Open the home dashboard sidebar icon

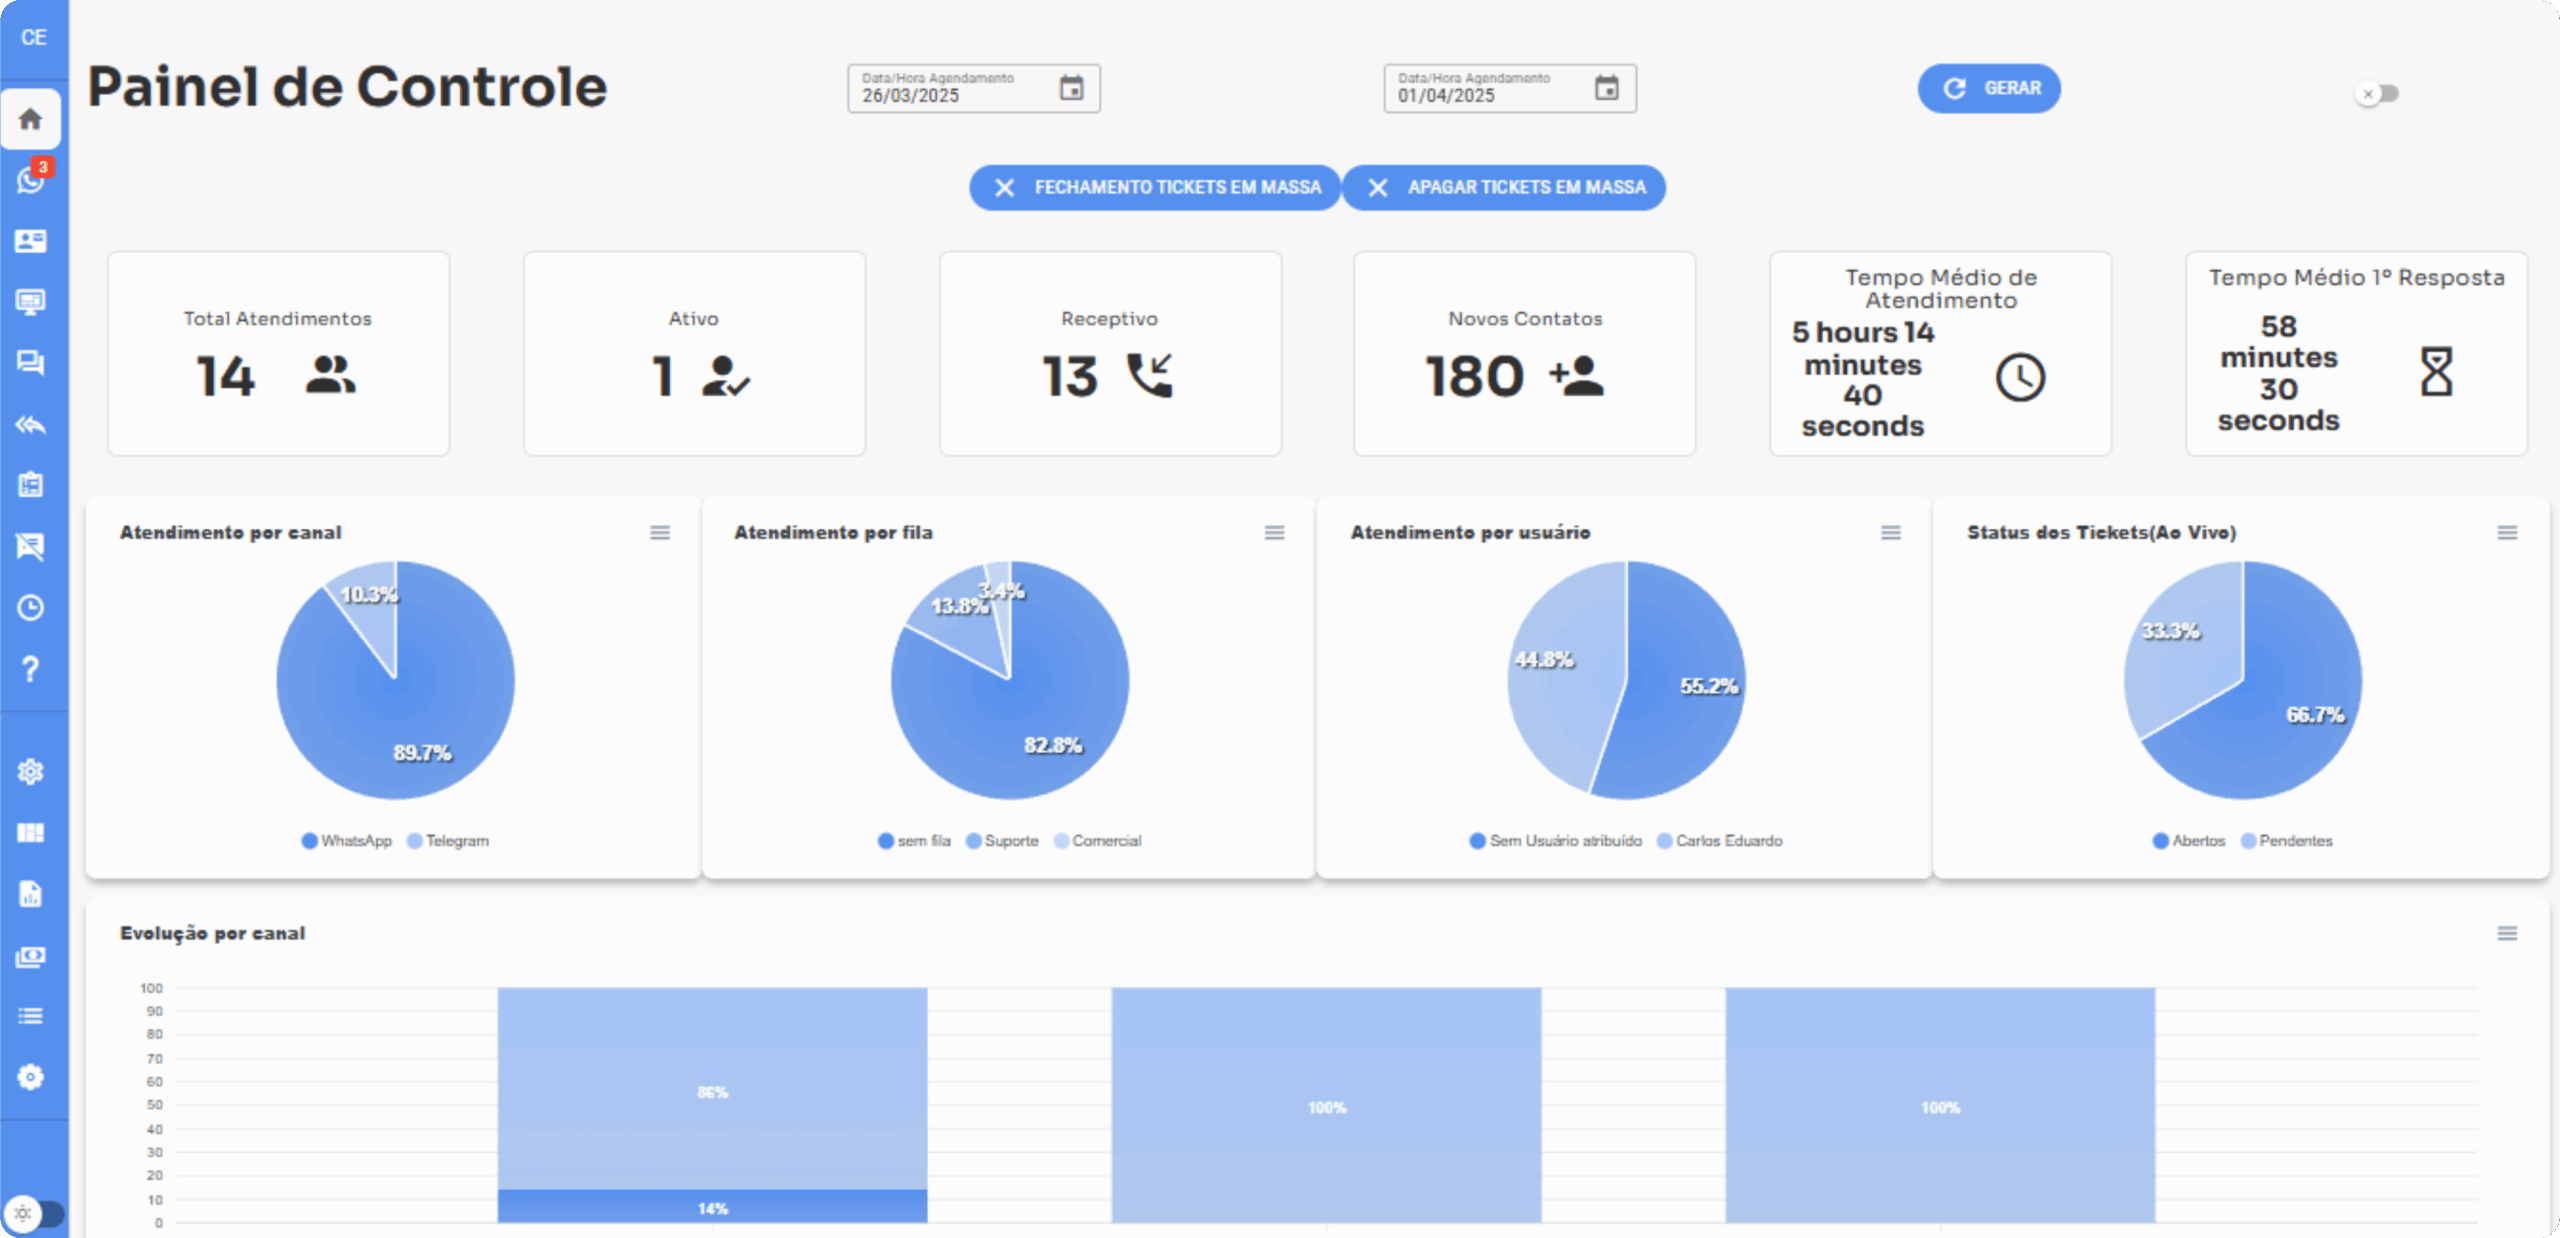(x=31, y=120)
